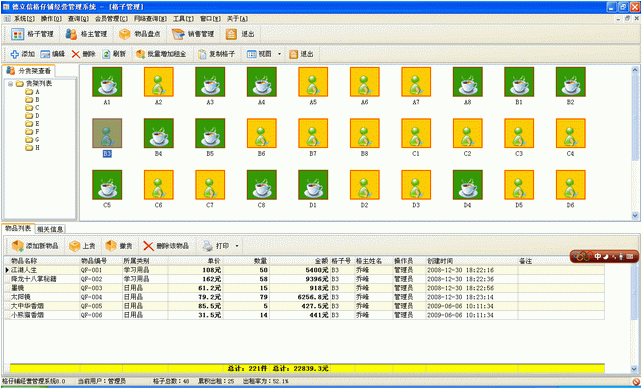Select shelf folder E in tree

pos(32,124)
